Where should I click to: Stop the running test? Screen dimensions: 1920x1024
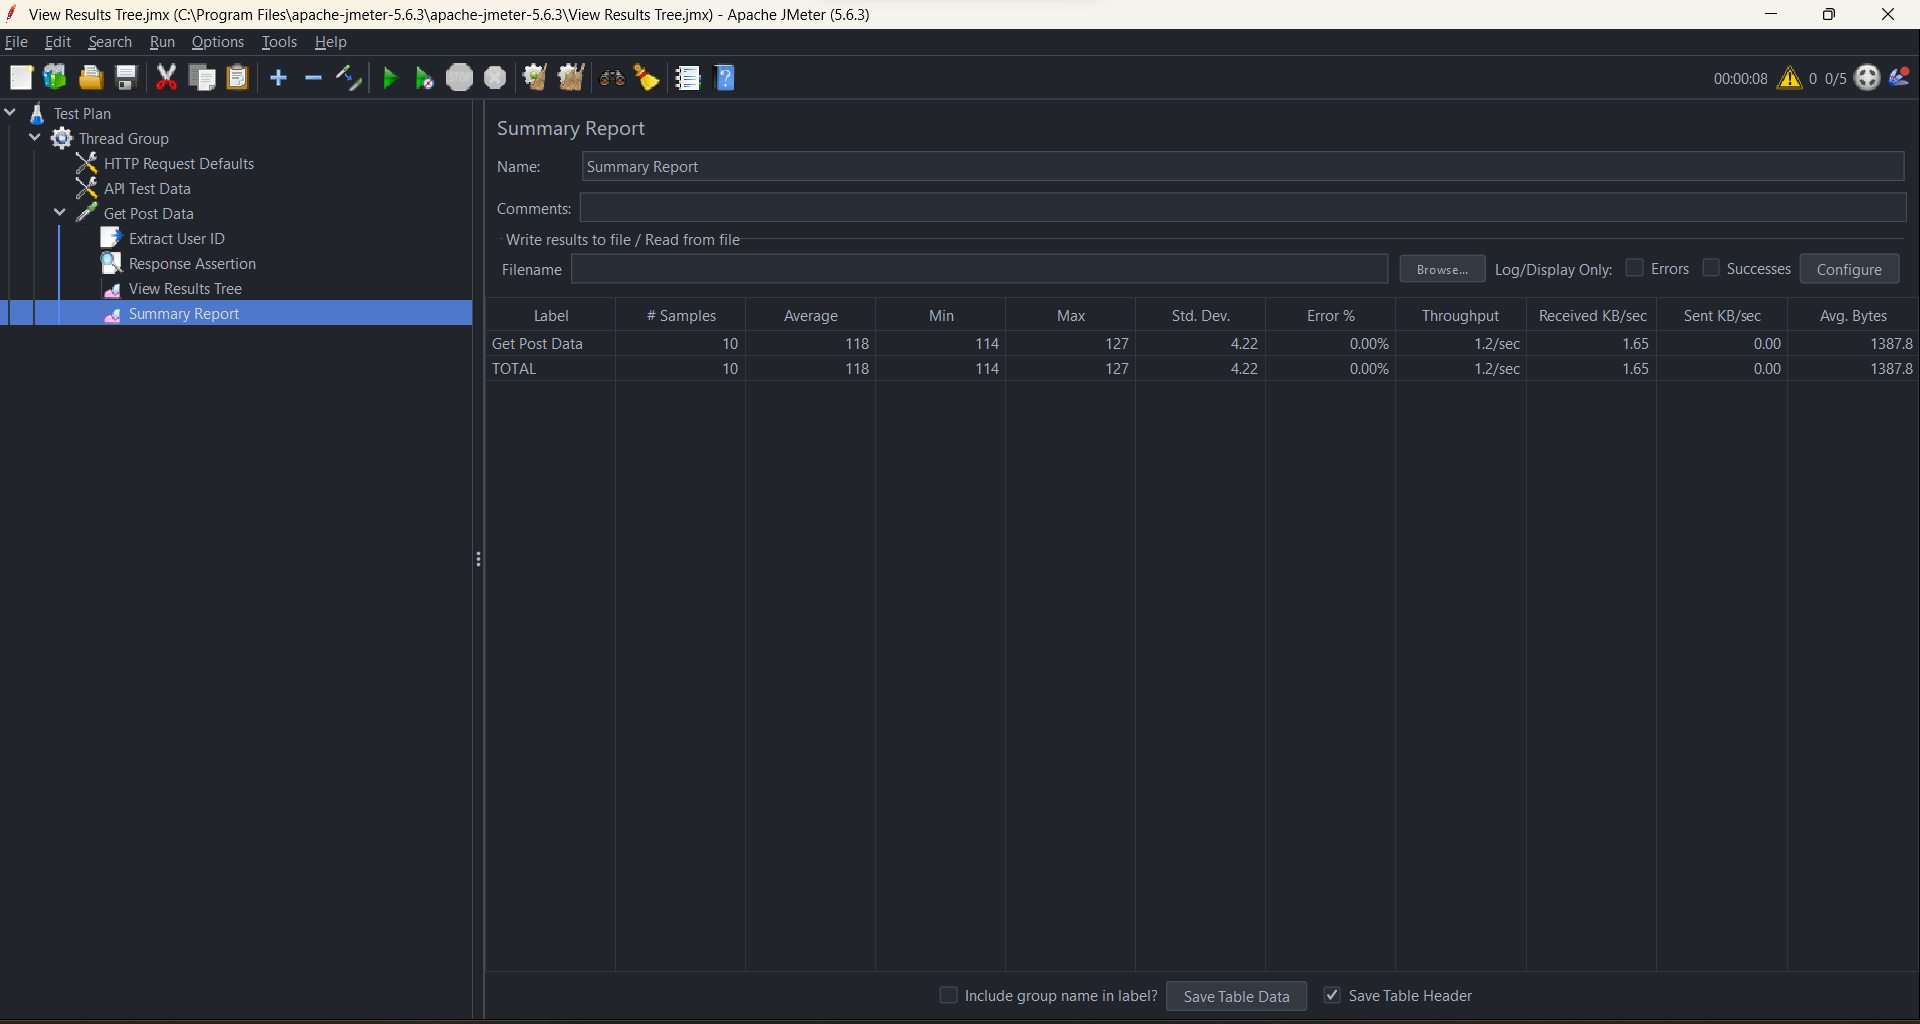click(459, 77)
